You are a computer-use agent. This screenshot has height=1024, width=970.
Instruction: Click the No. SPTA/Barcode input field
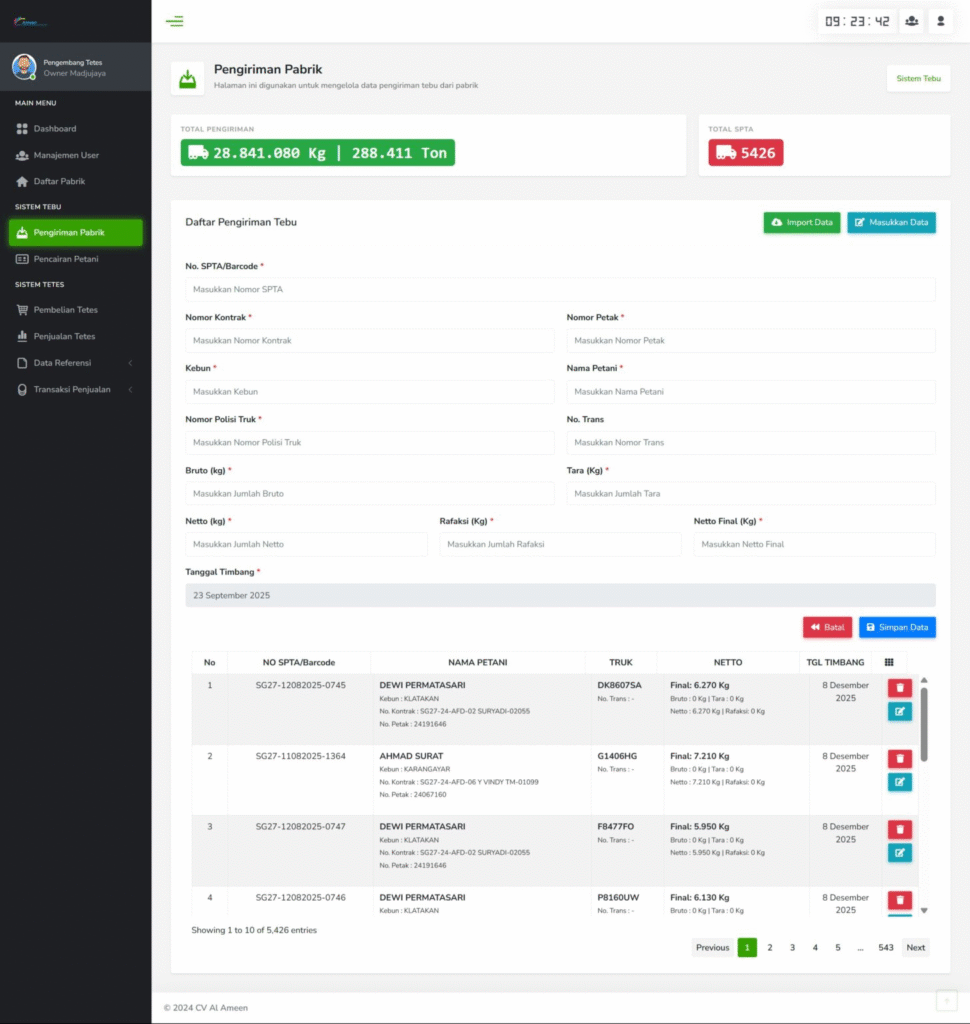[x=560, y=290]
